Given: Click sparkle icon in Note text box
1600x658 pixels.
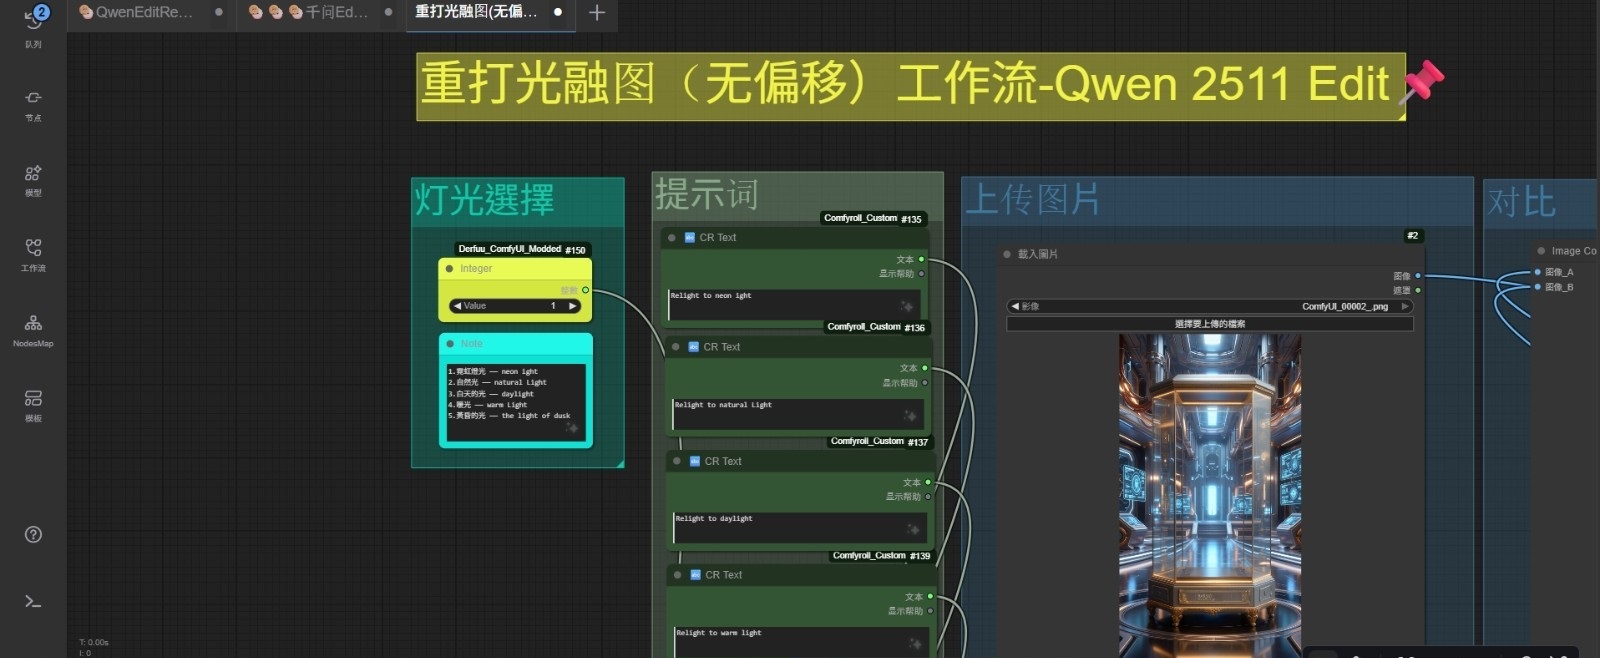Looking at the screenshot, I should pos(571,428).
